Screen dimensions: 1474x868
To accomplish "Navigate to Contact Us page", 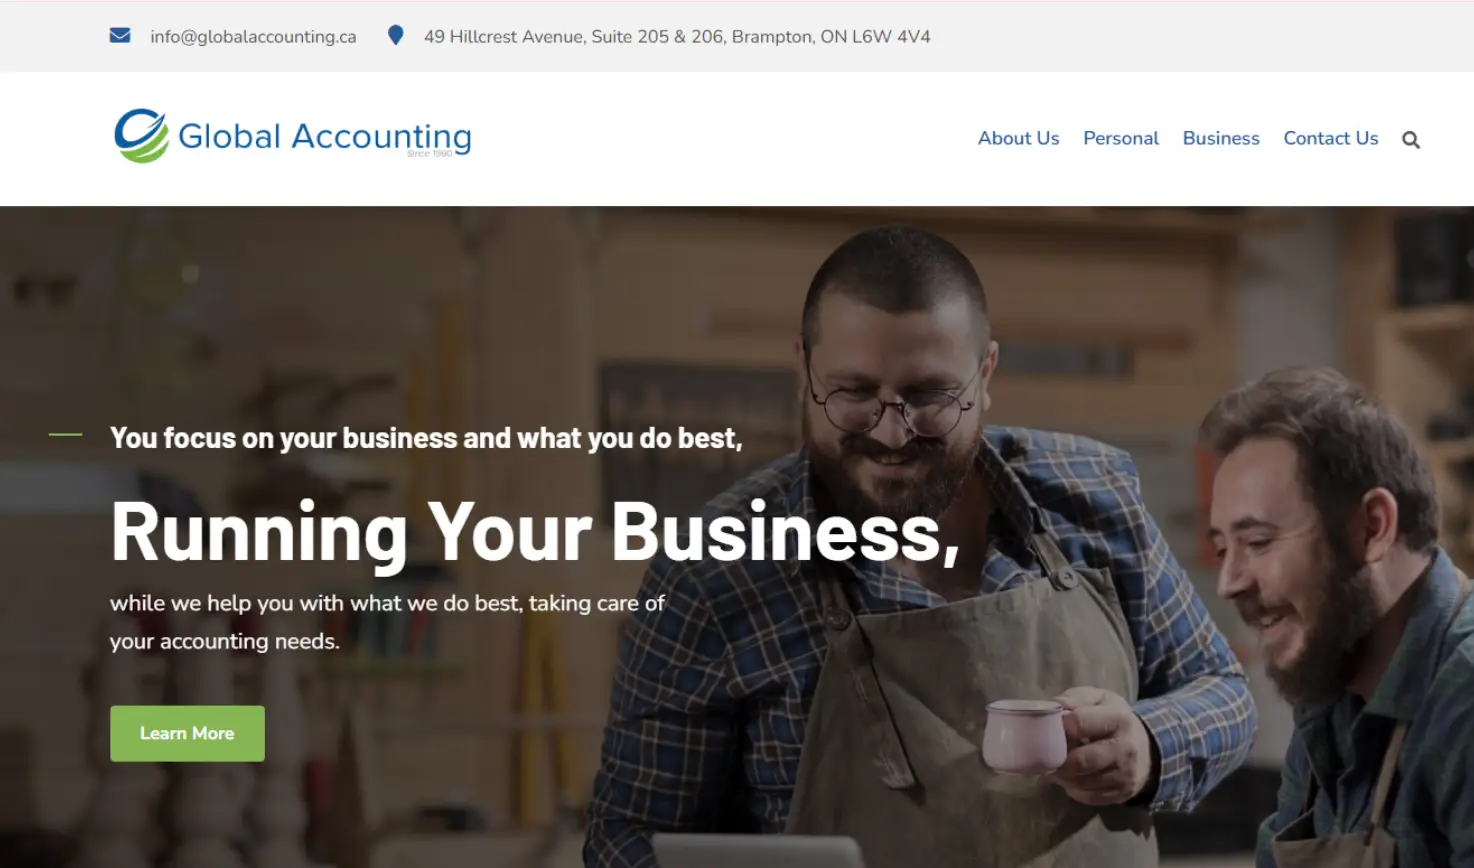I will (1331, 138).
